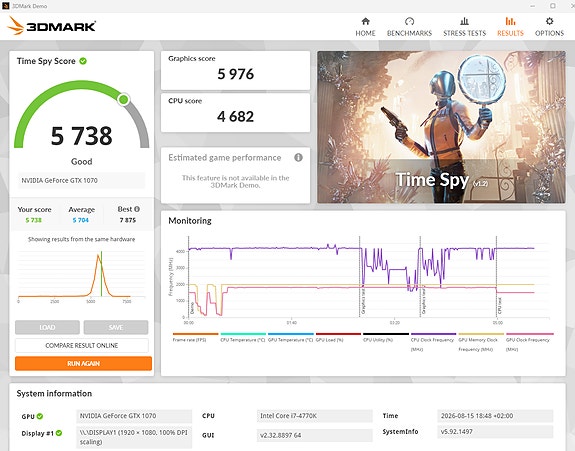Click the CPU test marker in graph

click(500, 306)
